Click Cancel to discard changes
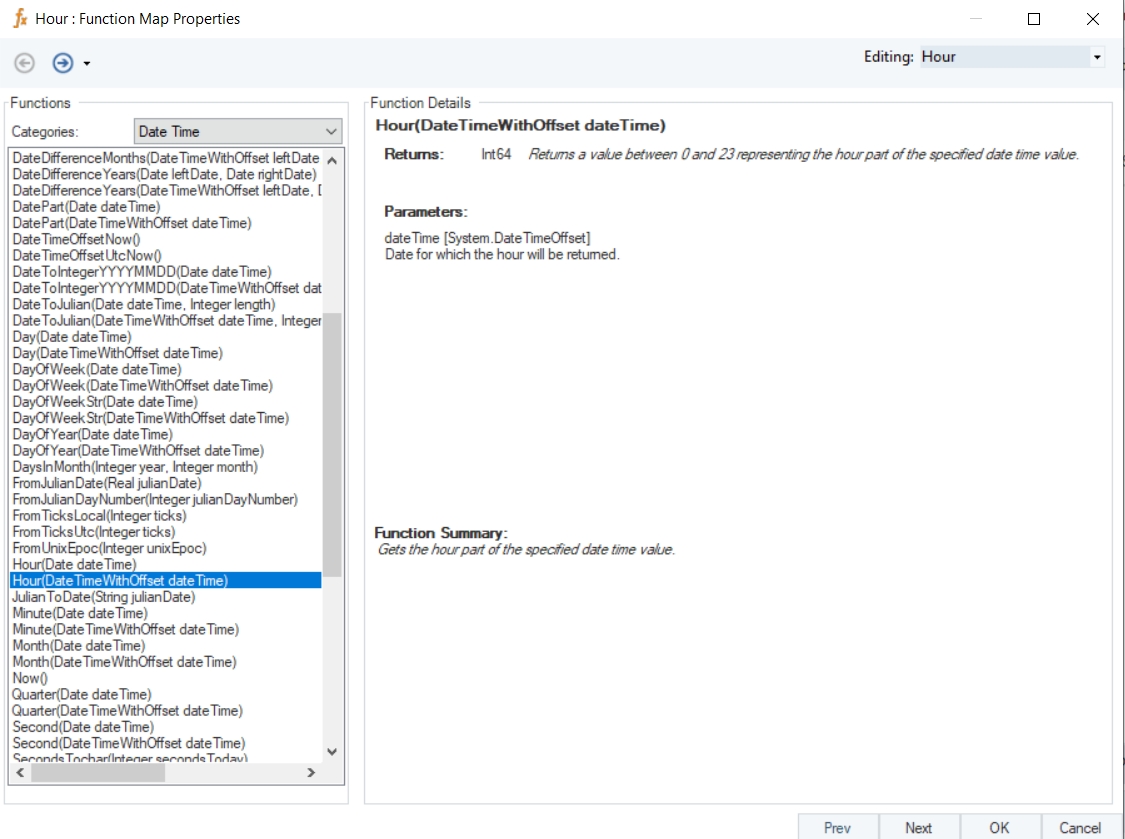1125x839 pixels. click(x=1080, y=827)
